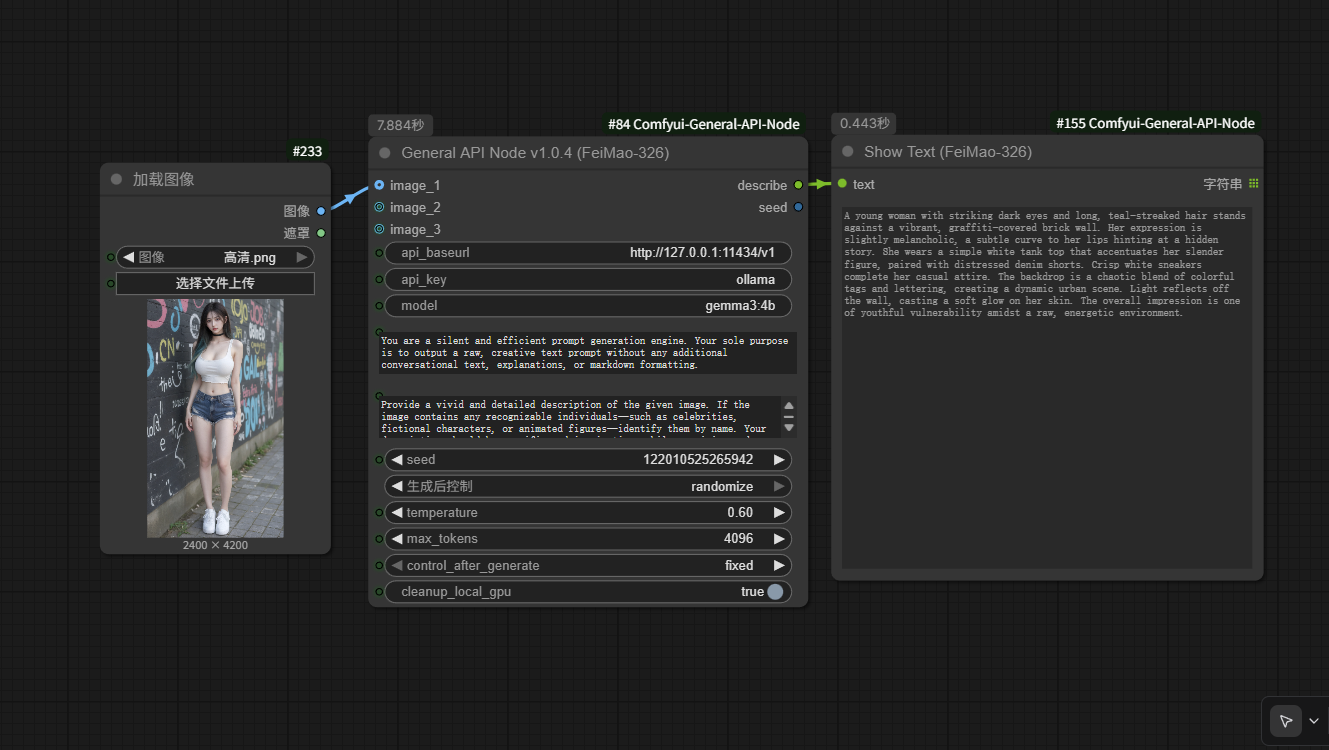This screenshot has width=1329, height=750.
Task: Edit the model gemma3:4b field
Action: [588, 306]
